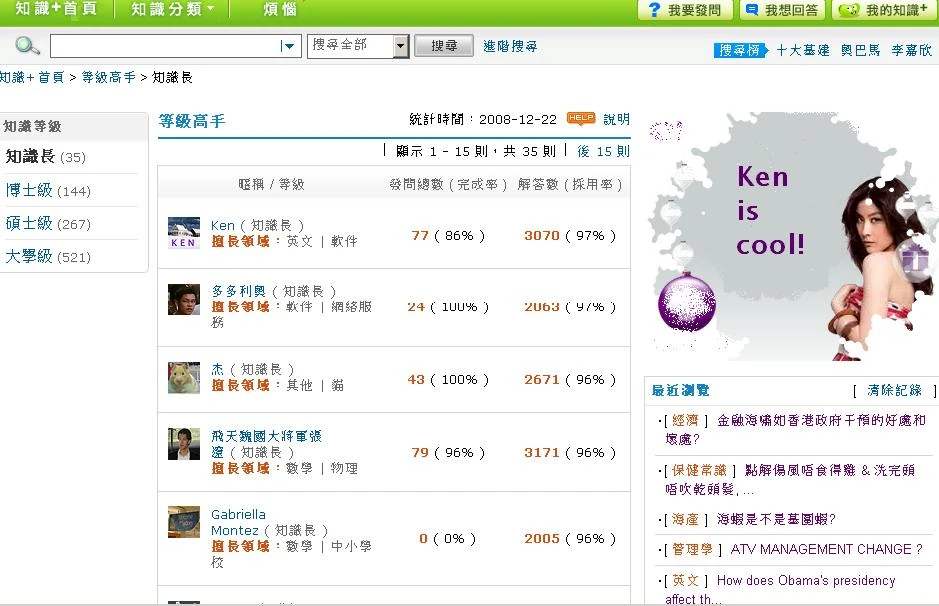Open the 經濟 category tag

[x=685, y=420]
